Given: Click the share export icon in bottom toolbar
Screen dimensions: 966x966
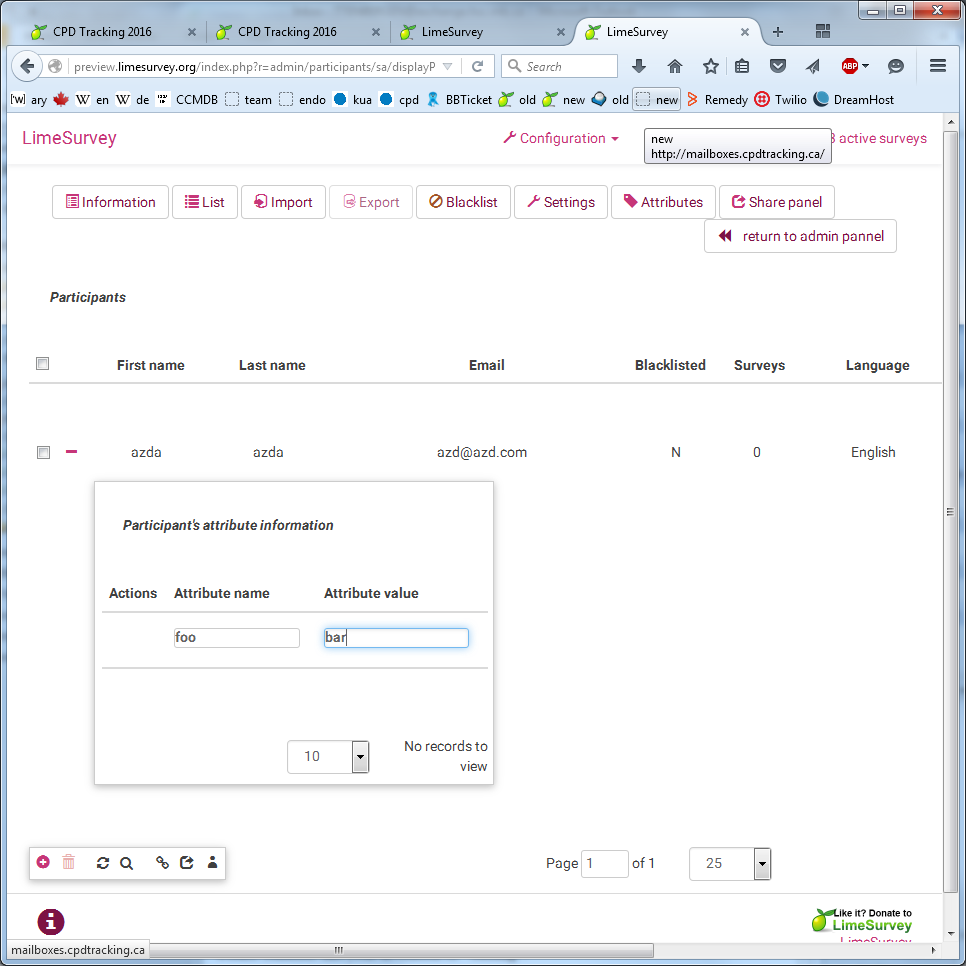Looking at the screenshot, I should click(x=187, y=862).
